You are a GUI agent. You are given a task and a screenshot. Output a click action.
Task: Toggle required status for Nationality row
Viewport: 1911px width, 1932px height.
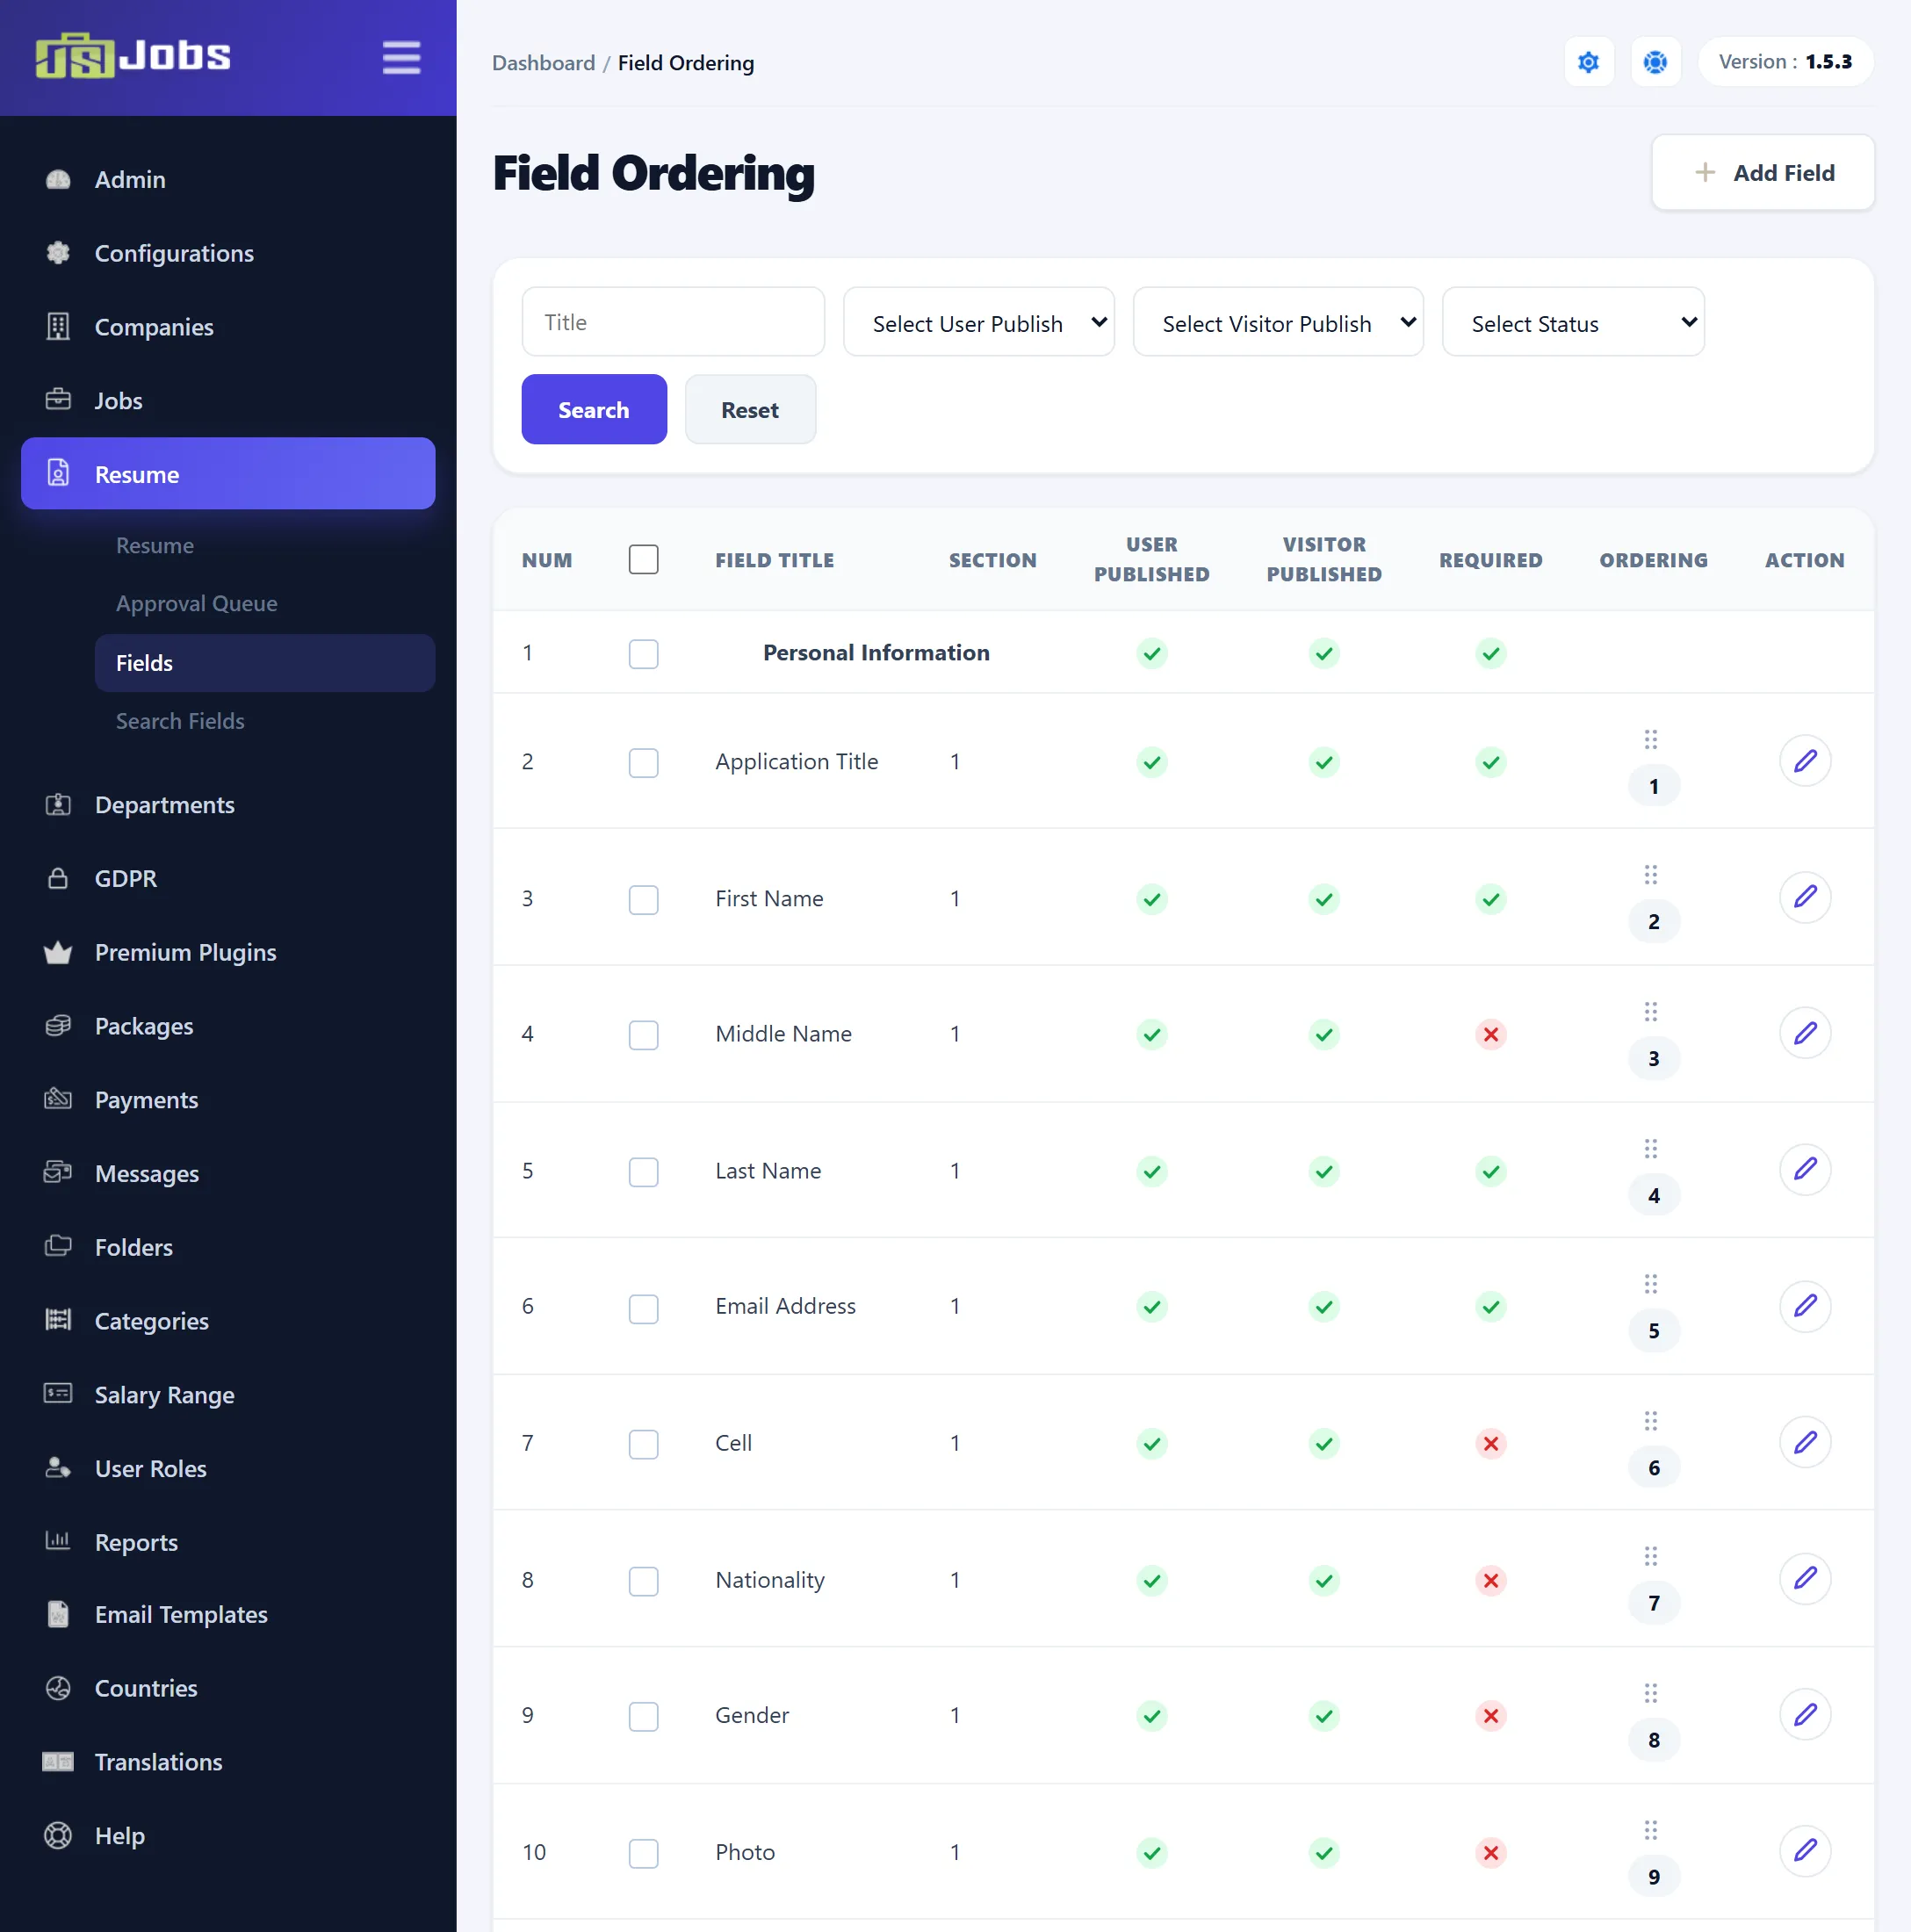click(1490, 1580)
